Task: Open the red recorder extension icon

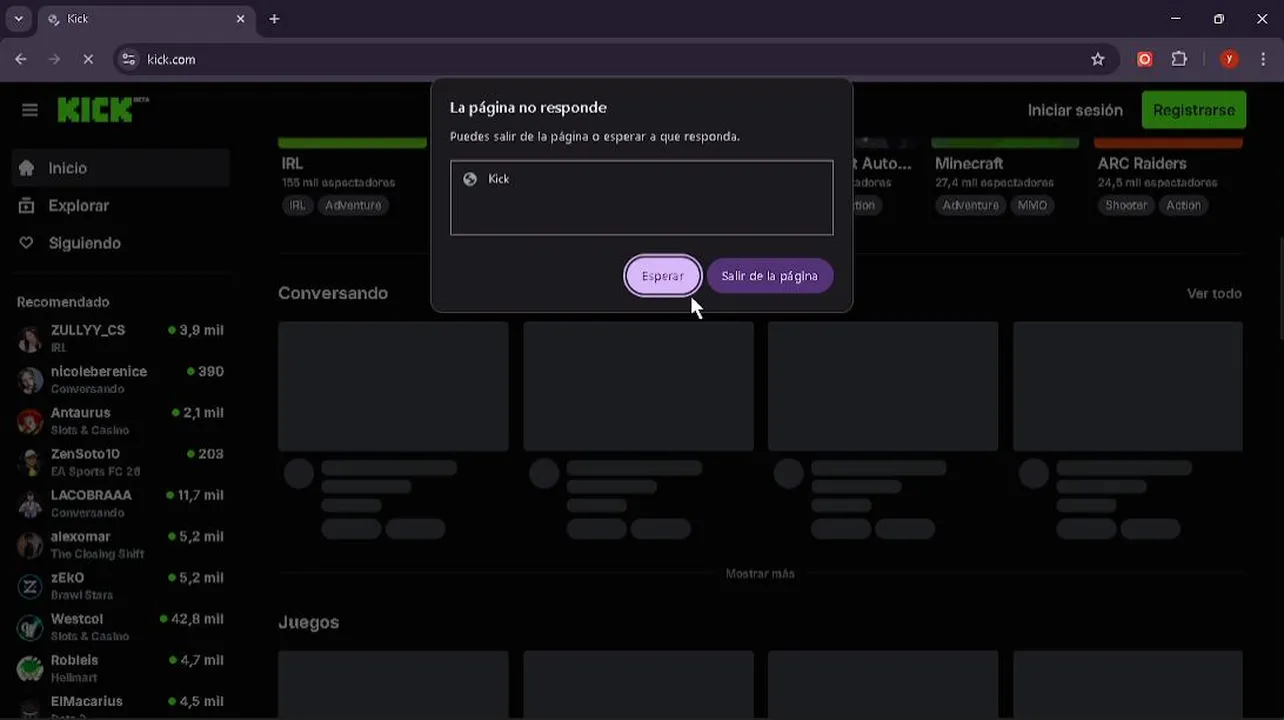Action: tap(1145, 59)
